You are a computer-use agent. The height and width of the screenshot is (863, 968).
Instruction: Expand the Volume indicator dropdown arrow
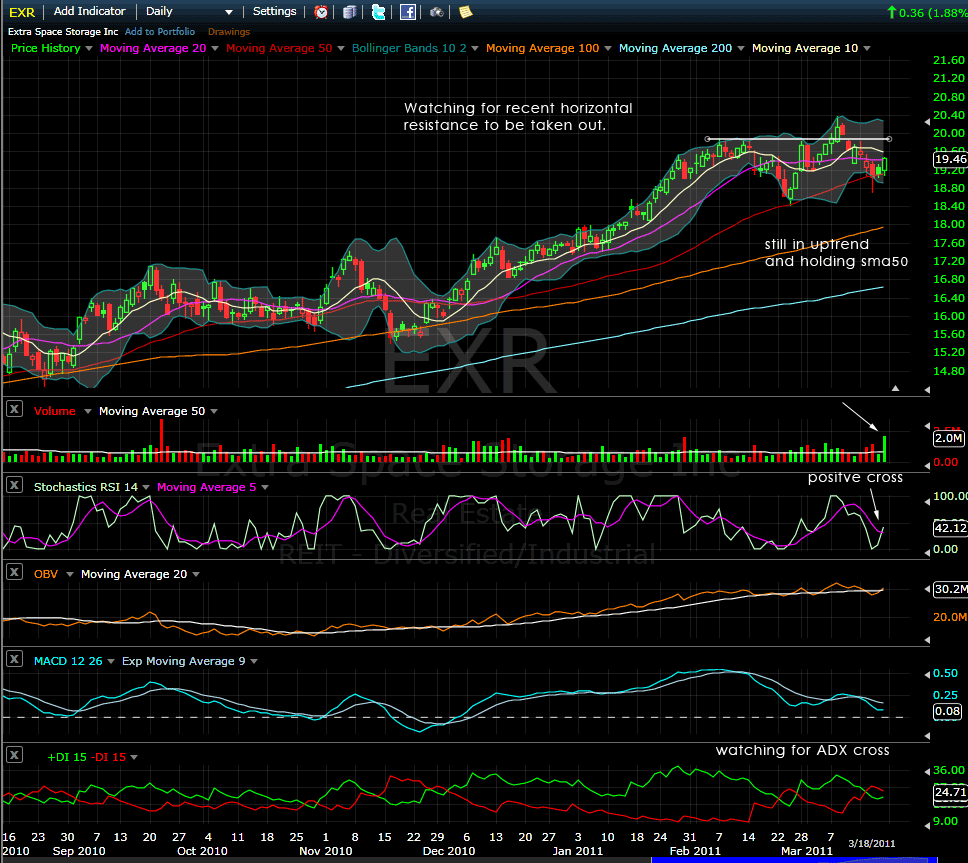[88, 411]
